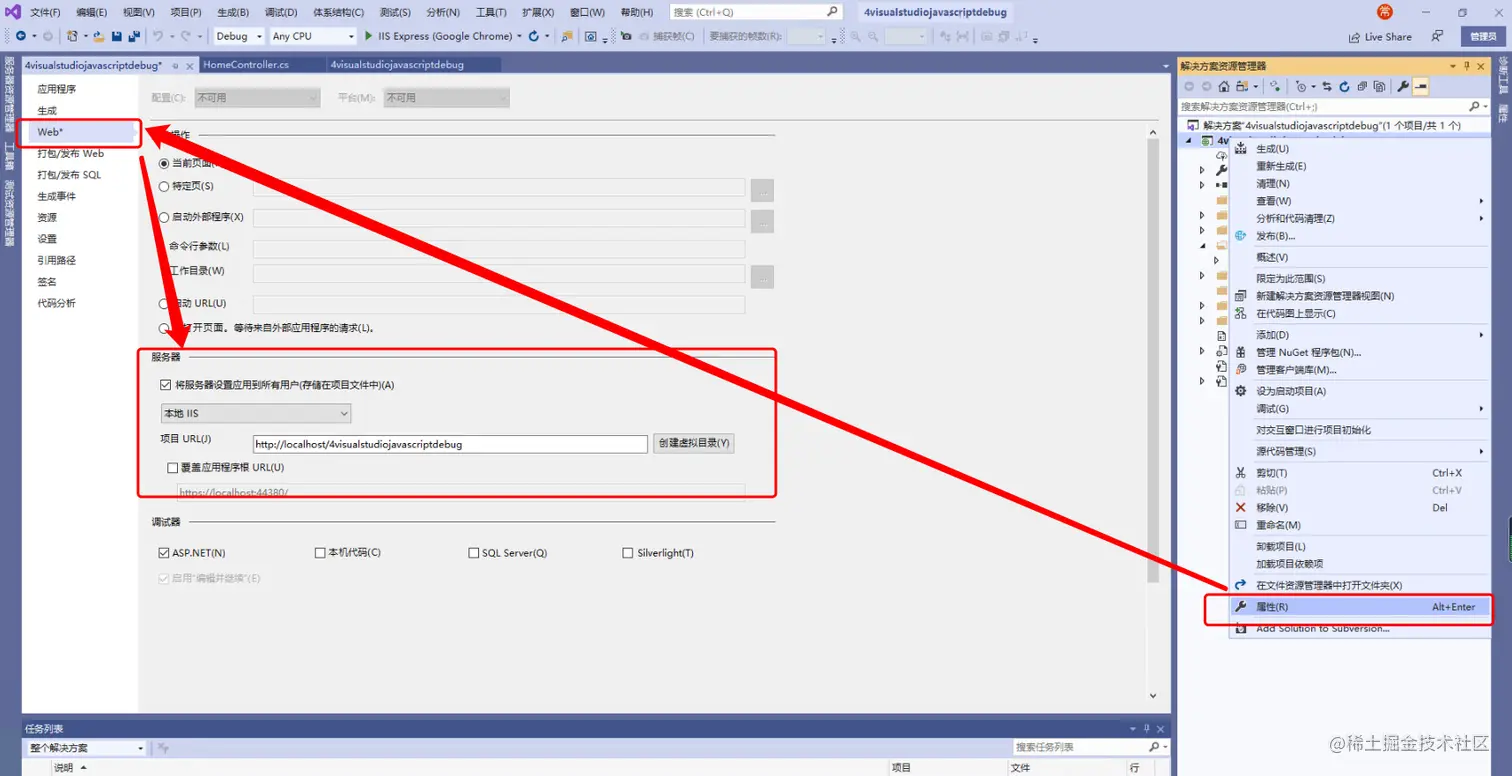Select 属性(R) in the context menu

click(x=1359, y=607)
